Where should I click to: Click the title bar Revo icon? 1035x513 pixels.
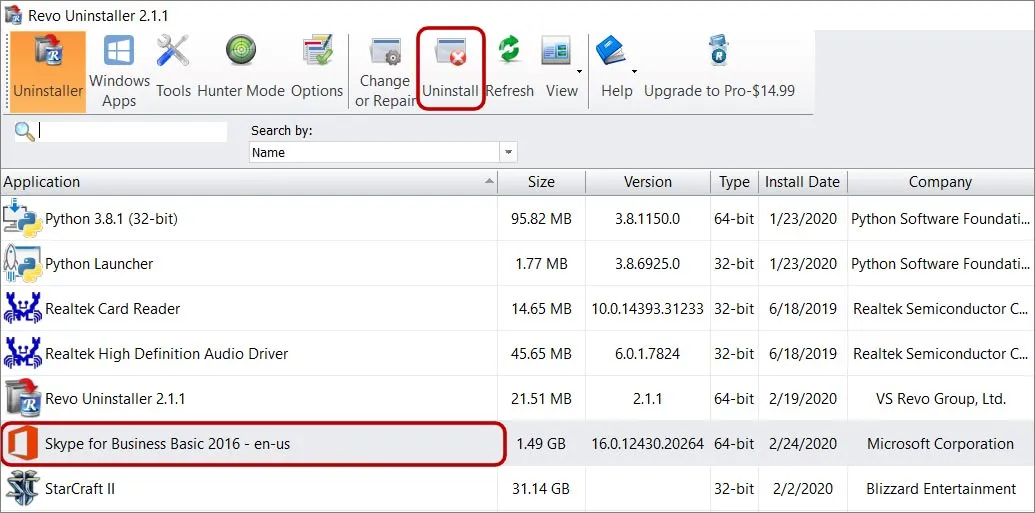point(13,13)
